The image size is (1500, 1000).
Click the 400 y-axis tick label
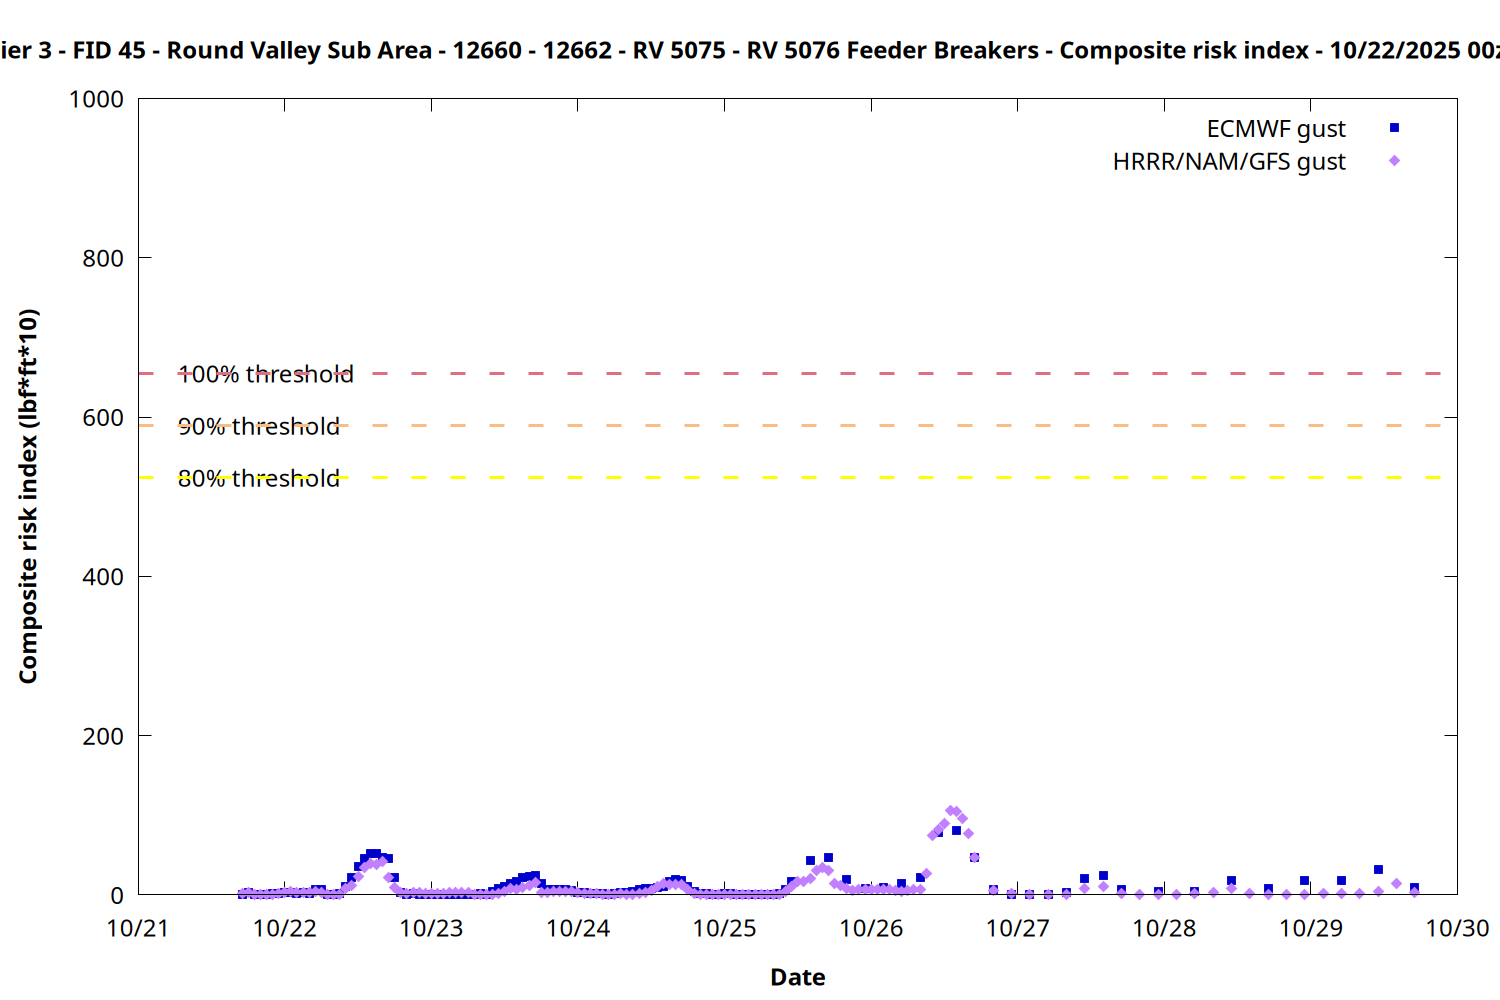click(103, 577)
